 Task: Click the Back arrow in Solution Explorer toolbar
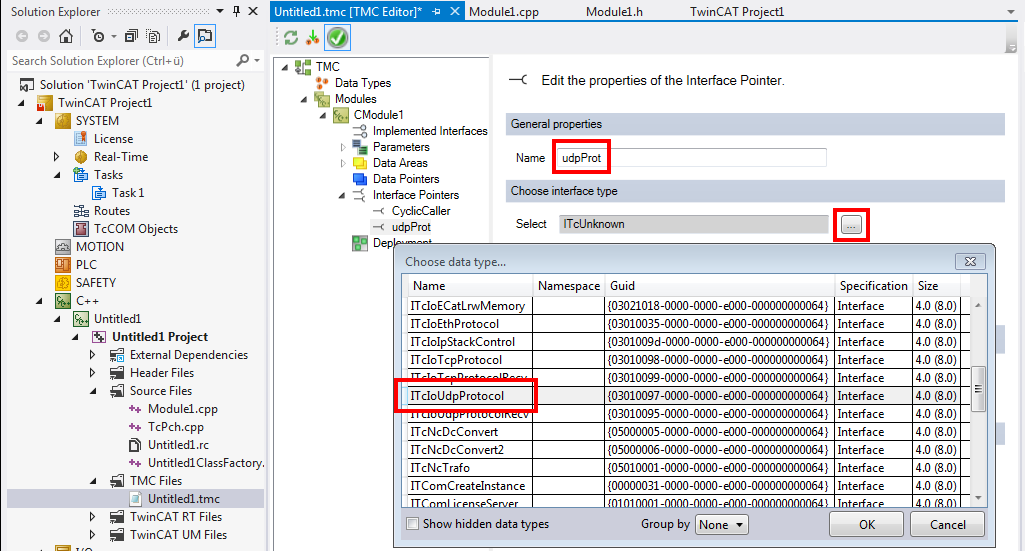(x=22, y=36)
